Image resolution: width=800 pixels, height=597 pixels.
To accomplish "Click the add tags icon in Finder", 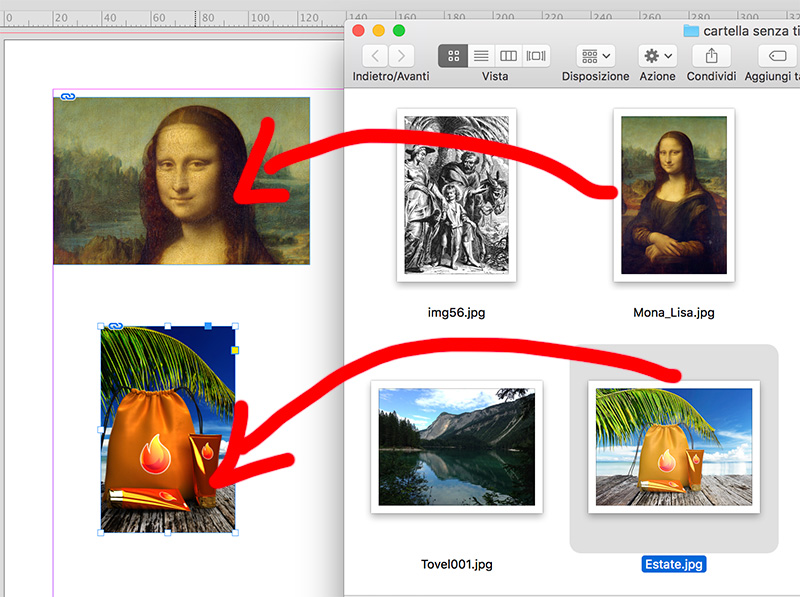I will [778, 56].
